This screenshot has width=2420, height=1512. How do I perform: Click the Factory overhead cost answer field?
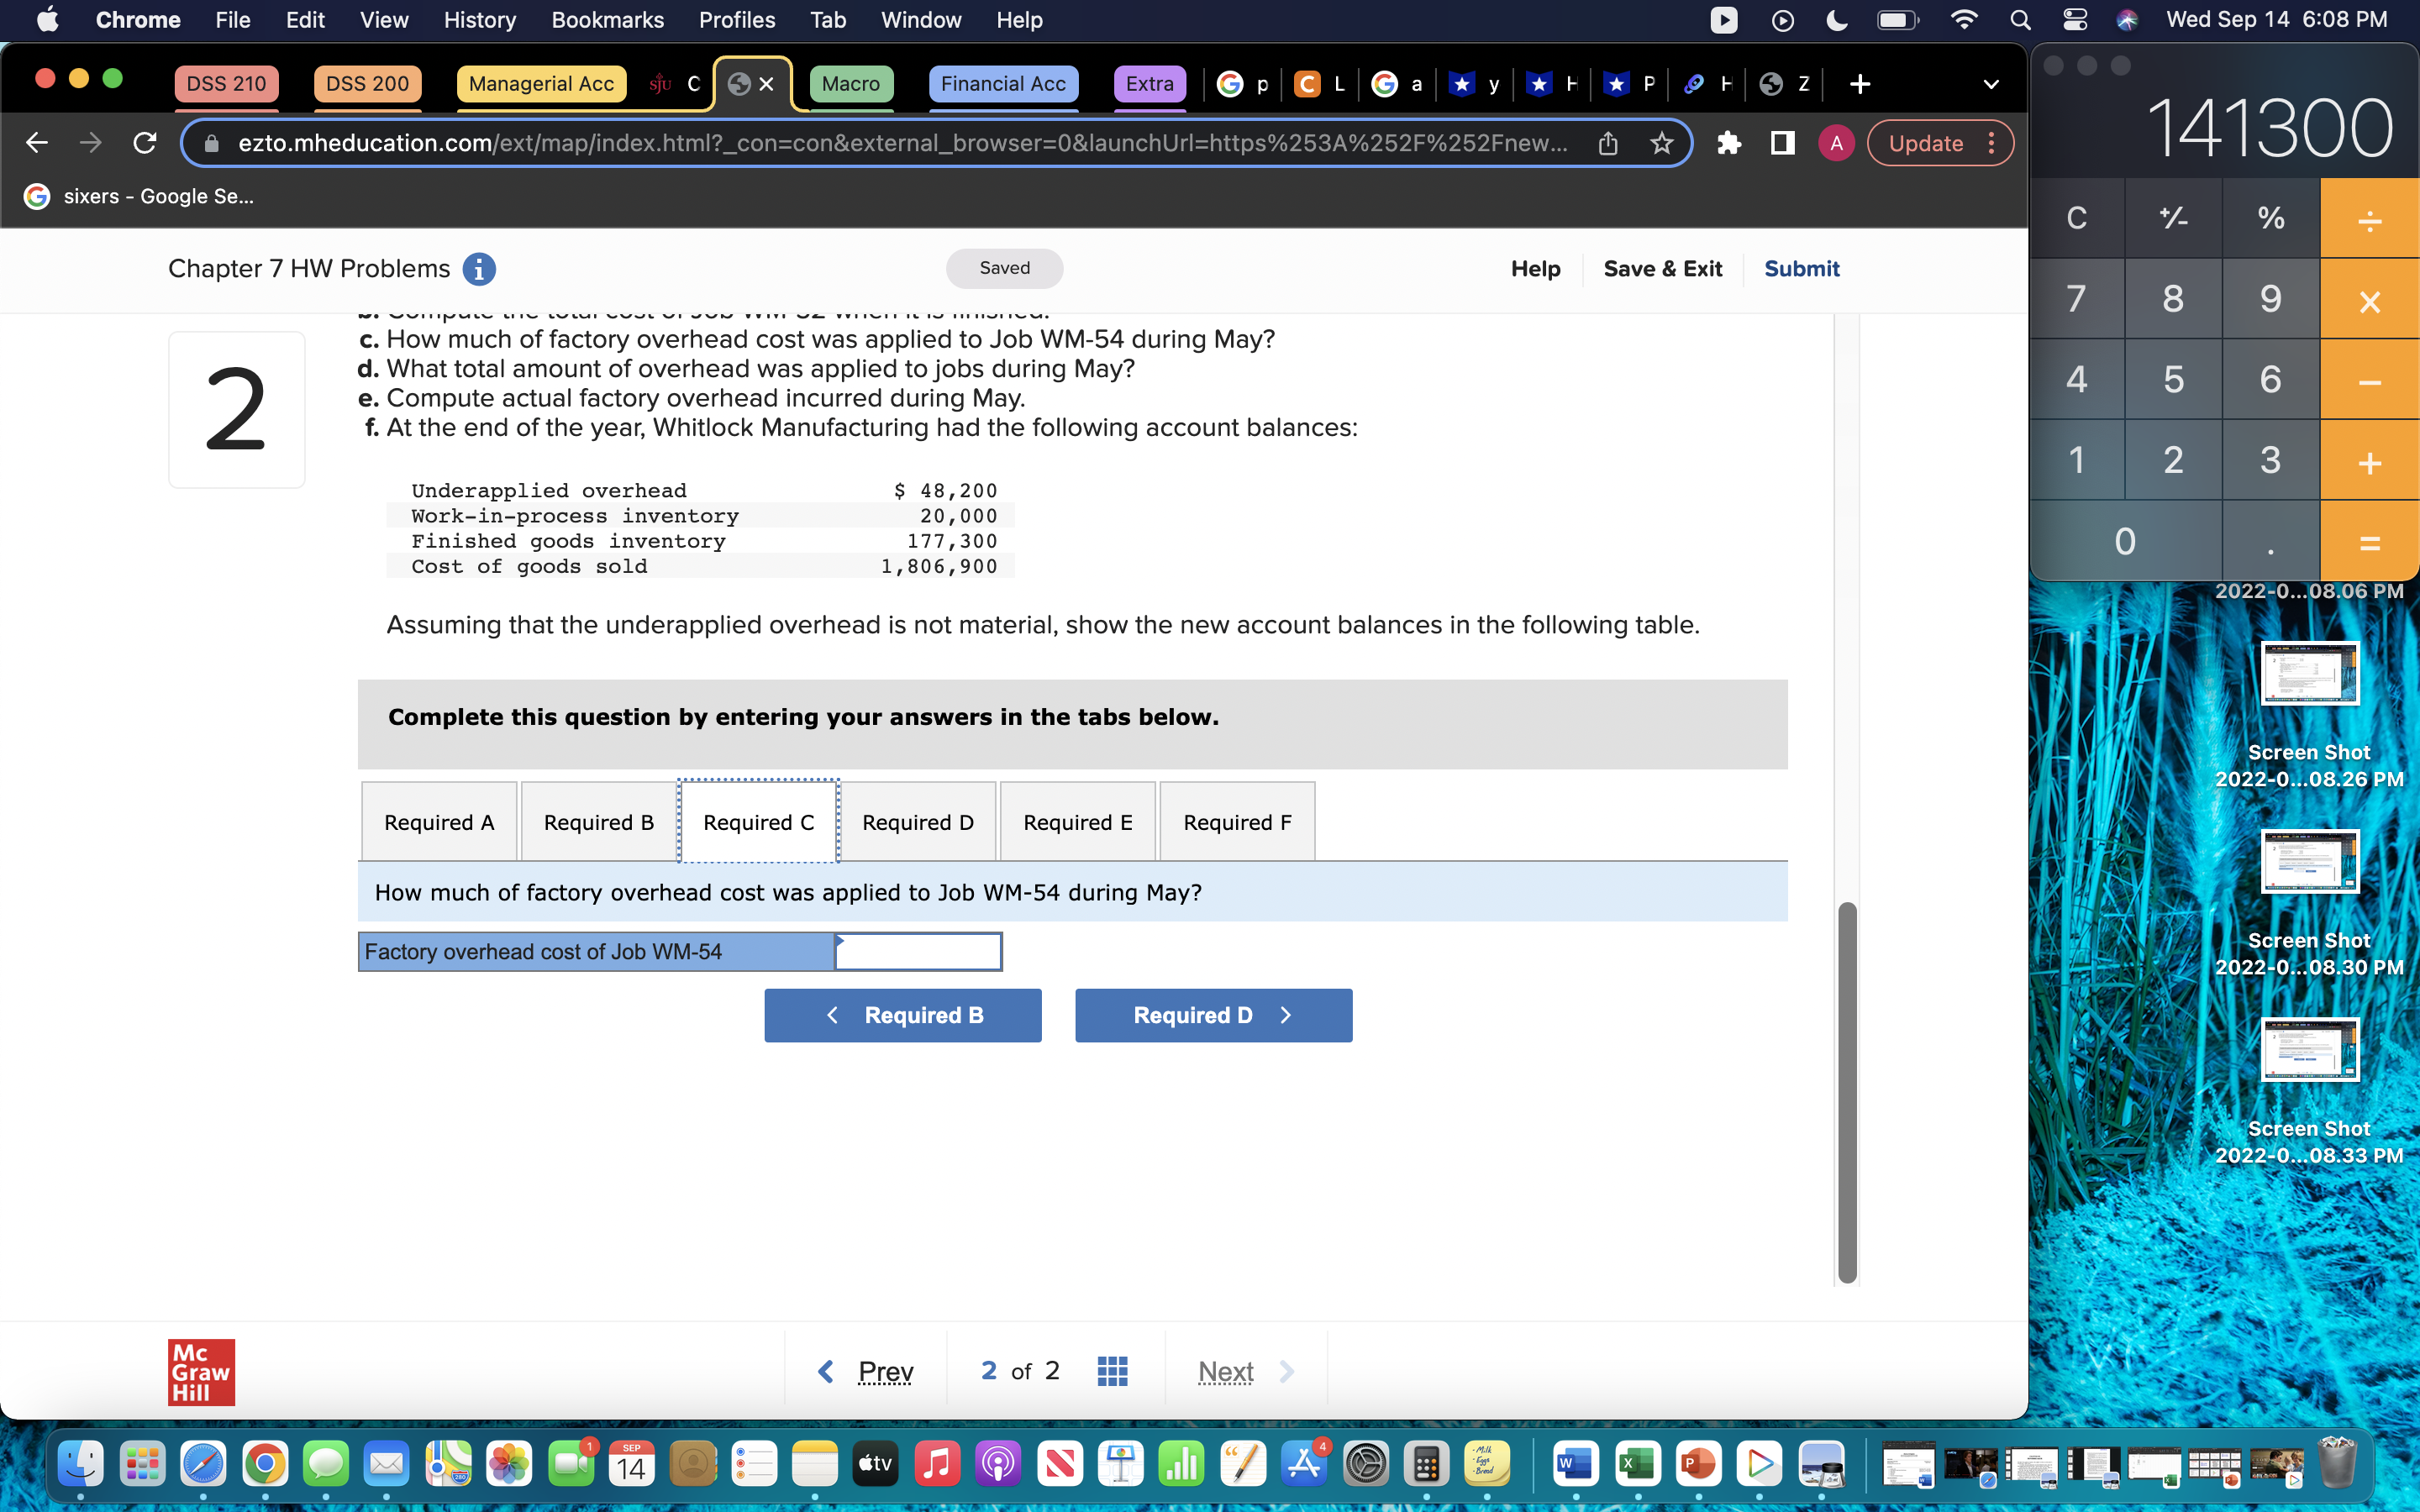point(916,951)
